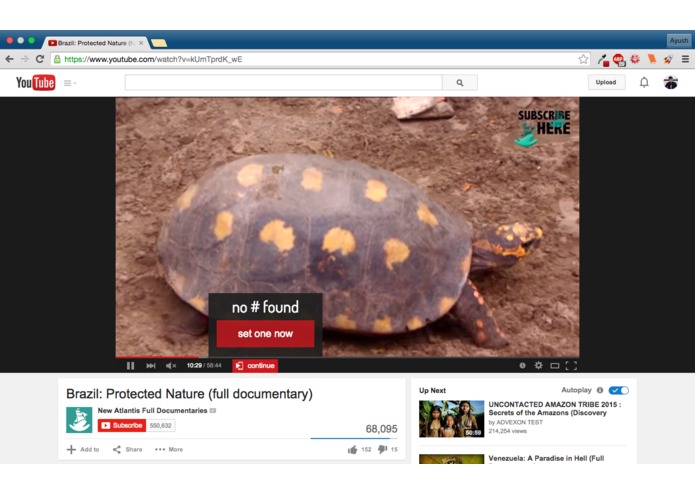
Task: Open Venezuela: A Paradise in Hell video
Action: coord(546,458)
